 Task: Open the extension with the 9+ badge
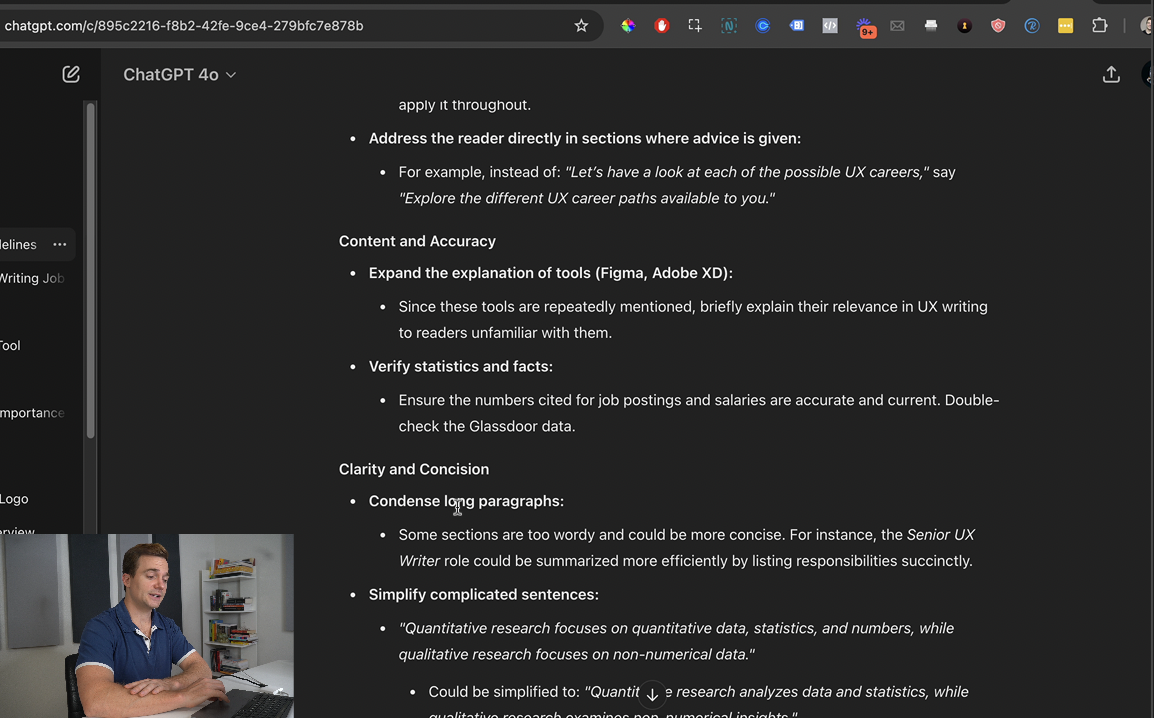click(x=865, y=27)
